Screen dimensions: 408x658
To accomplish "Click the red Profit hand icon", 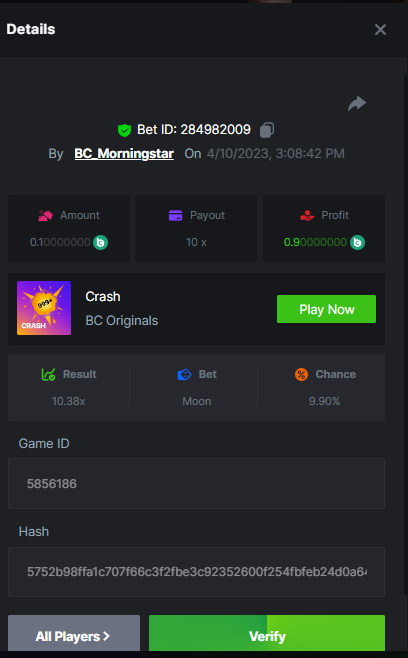I will coord(307,215).
